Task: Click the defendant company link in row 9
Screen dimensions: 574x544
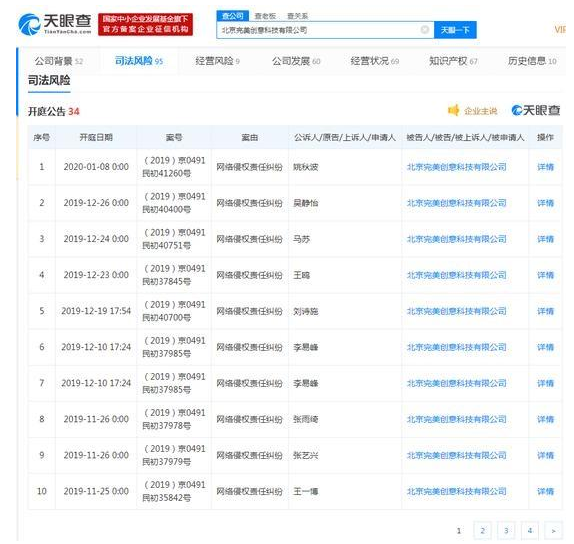Action: [x=456, y=455]
